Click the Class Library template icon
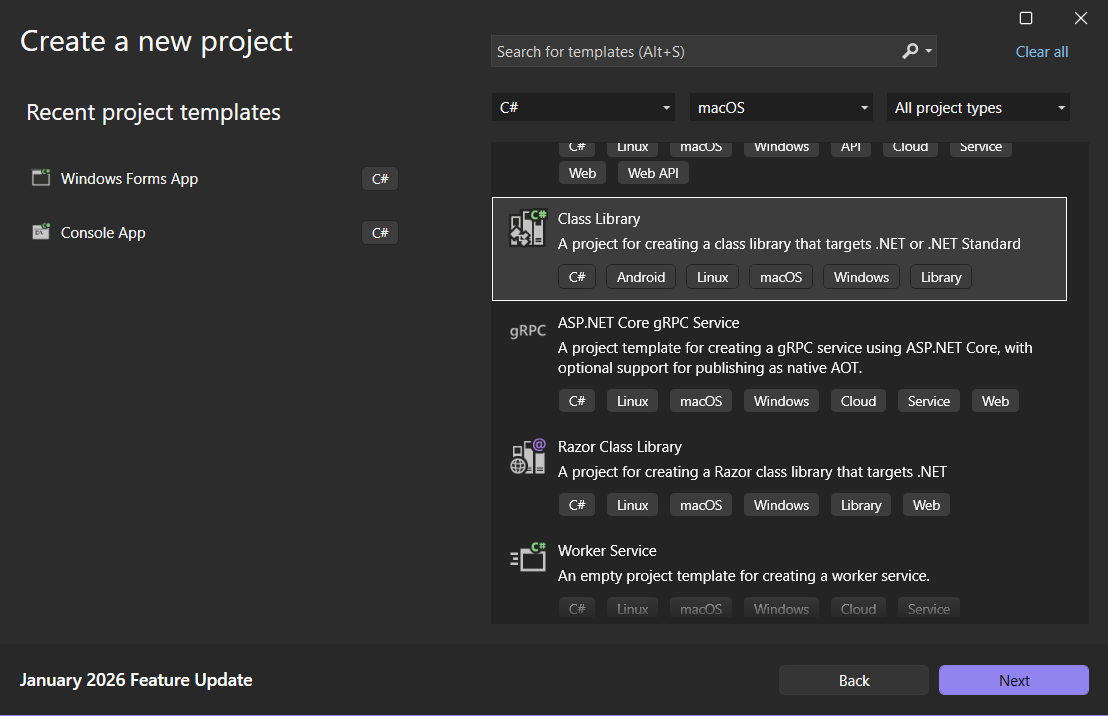The height and width of the screenshot is (716, 1108). pyautogui.click(x=527, y=228)
